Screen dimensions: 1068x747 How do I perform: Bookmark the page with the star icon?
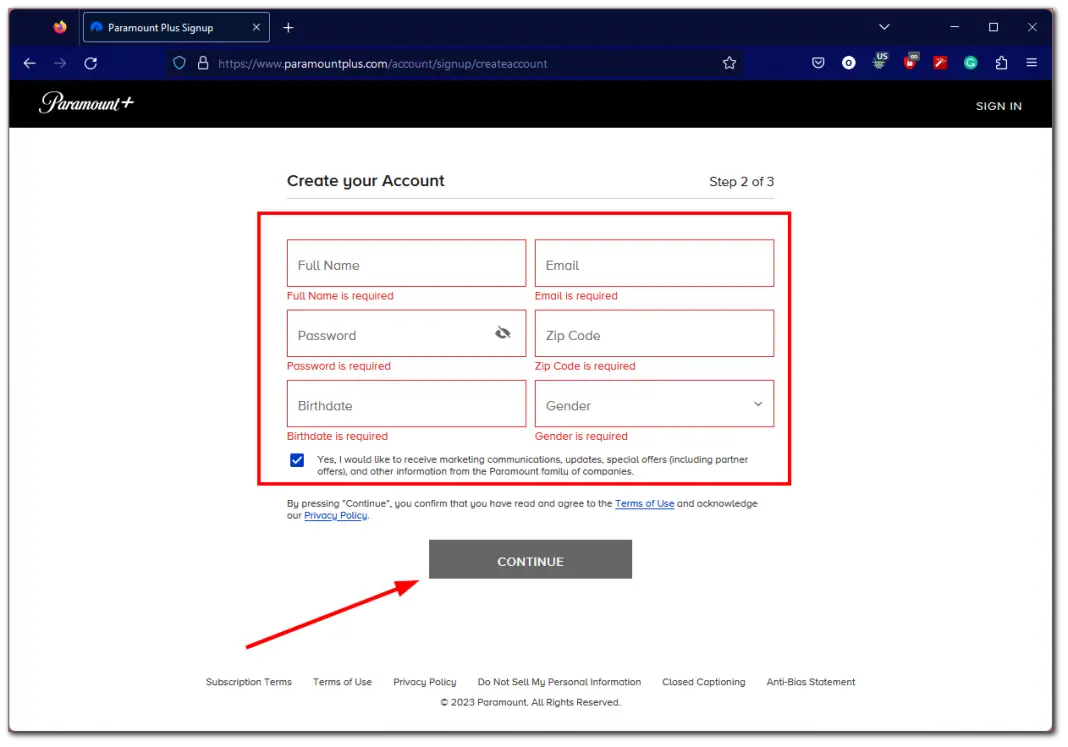click(x=729, y=62)
